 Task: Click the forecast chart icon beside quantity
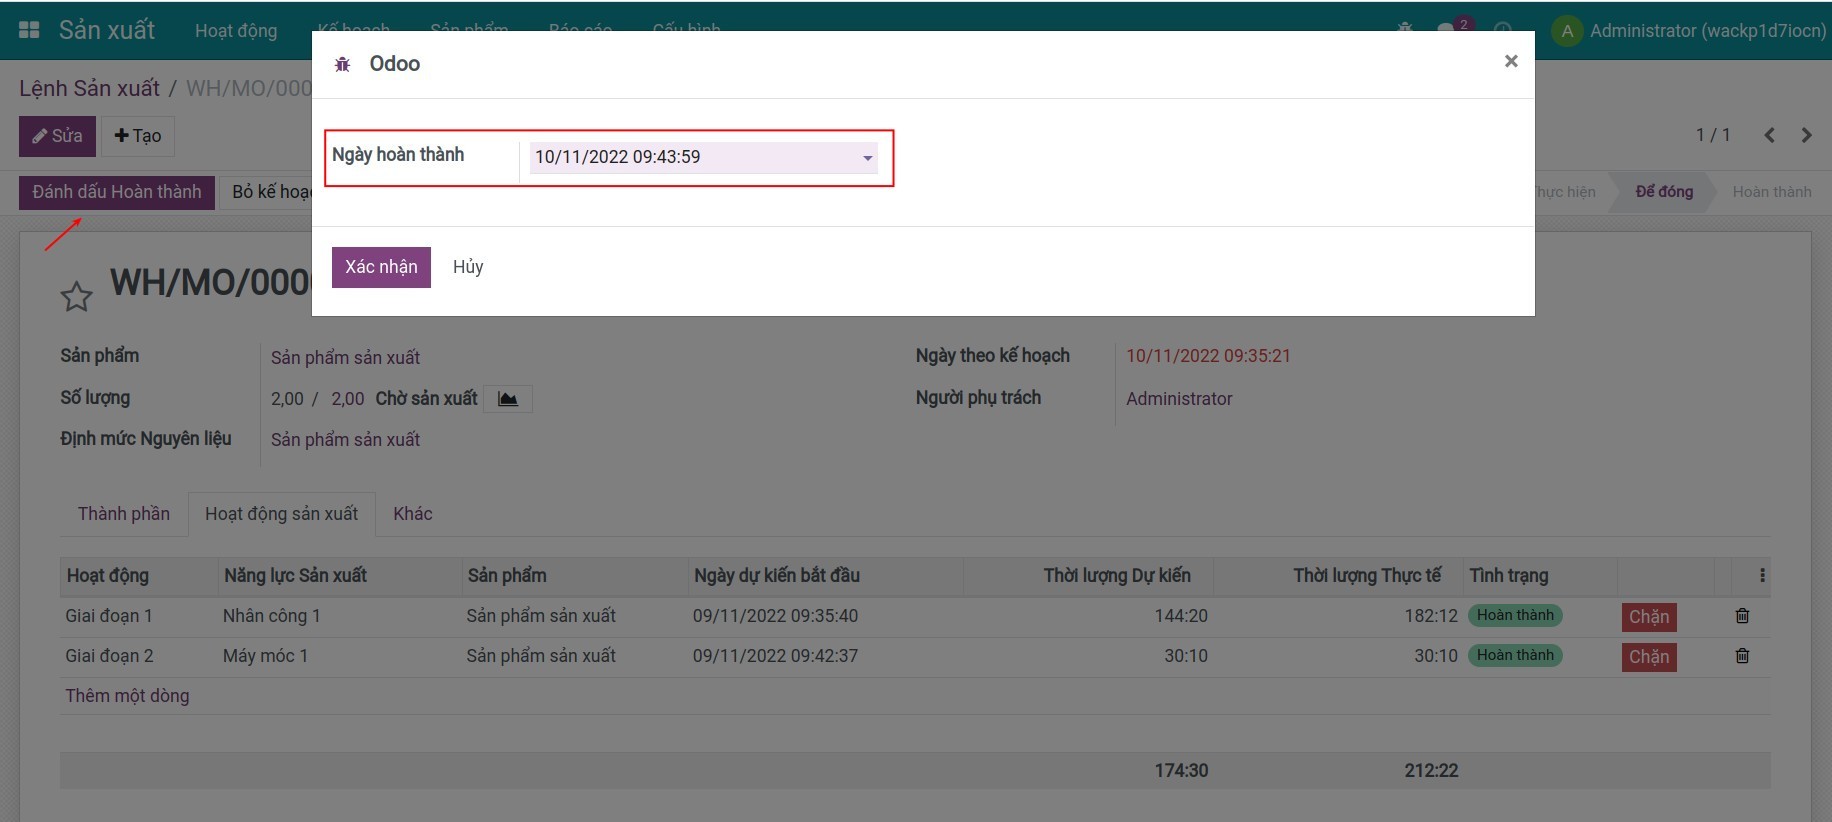(508, 399)
